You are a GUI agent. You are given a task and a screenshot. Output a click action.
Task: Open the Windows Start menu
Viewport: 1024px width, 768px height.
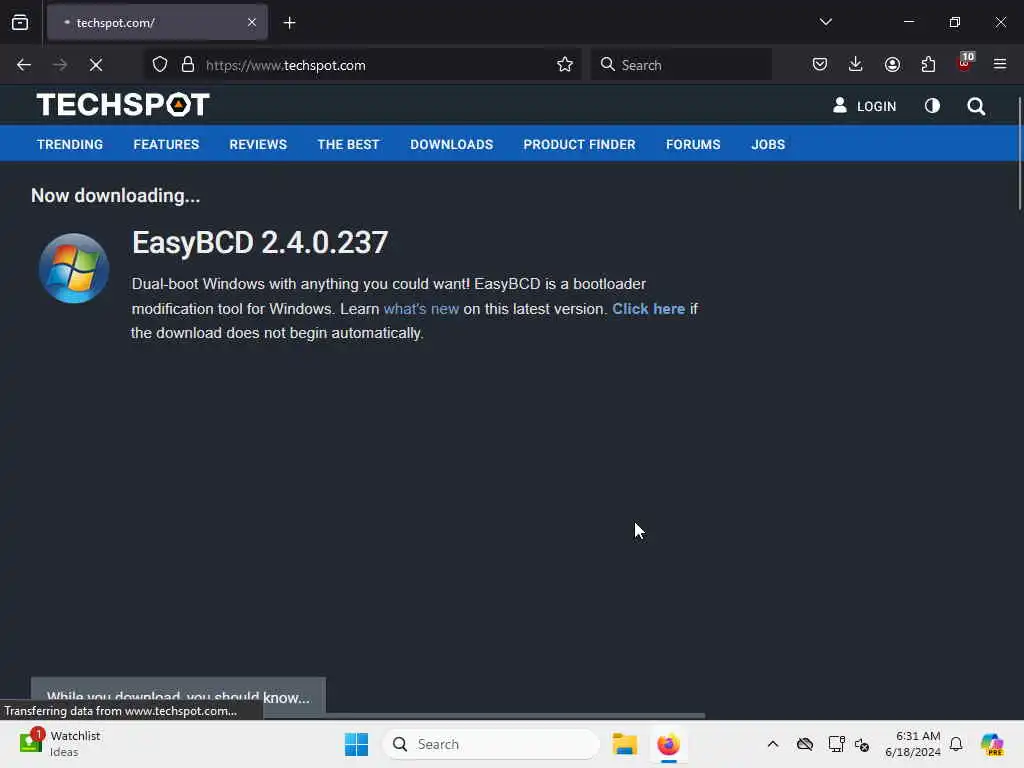click(357, 744)
